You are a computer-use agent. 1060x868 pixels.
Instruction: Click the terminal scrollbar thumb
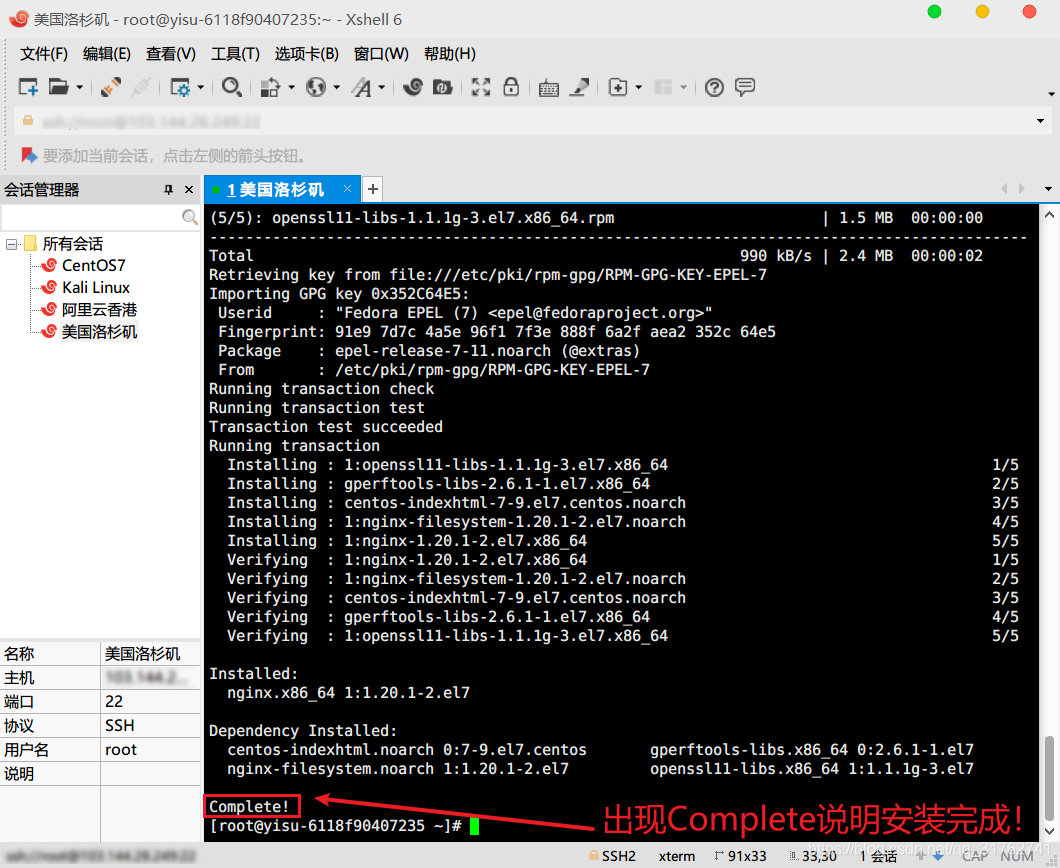click(1049, 777)
